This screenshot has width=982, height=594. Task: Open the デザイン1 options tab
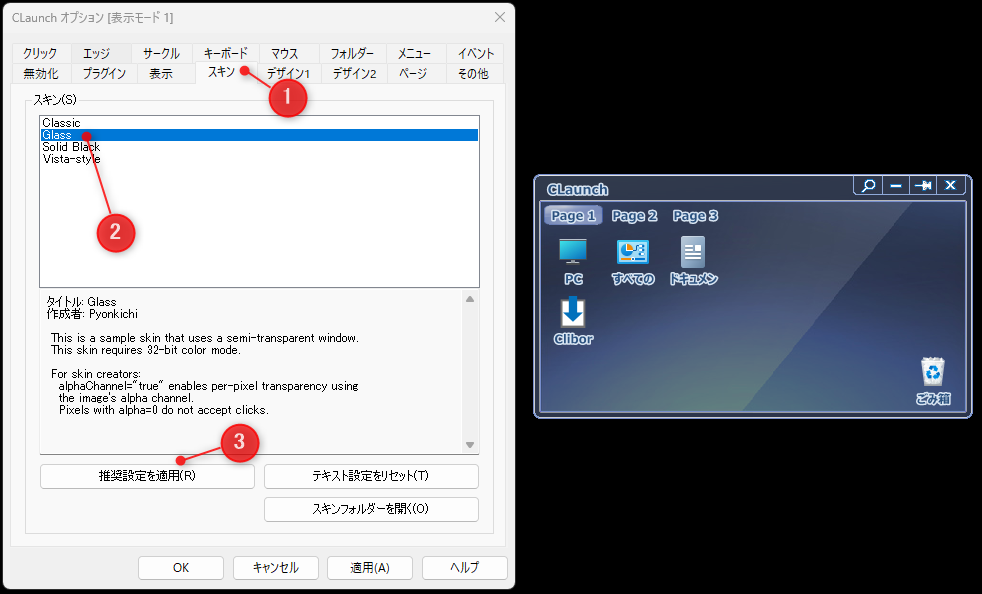click(290, 74)
